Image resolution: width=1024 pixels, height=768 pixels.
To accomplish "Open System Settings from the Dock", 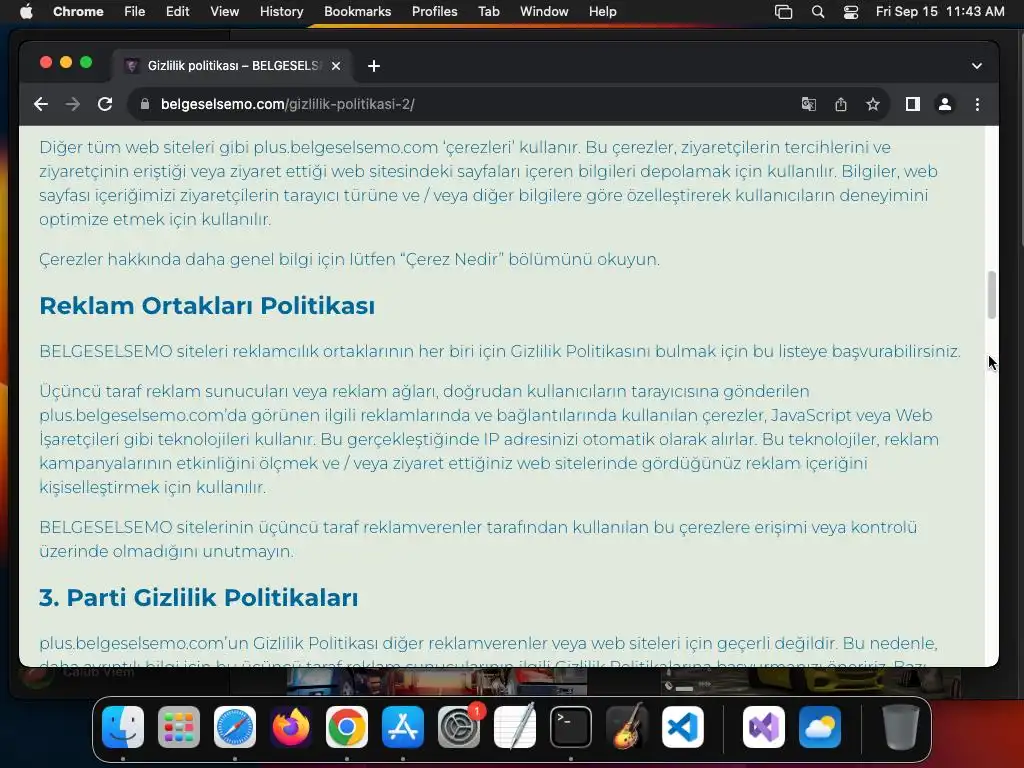I will [458, 727].
